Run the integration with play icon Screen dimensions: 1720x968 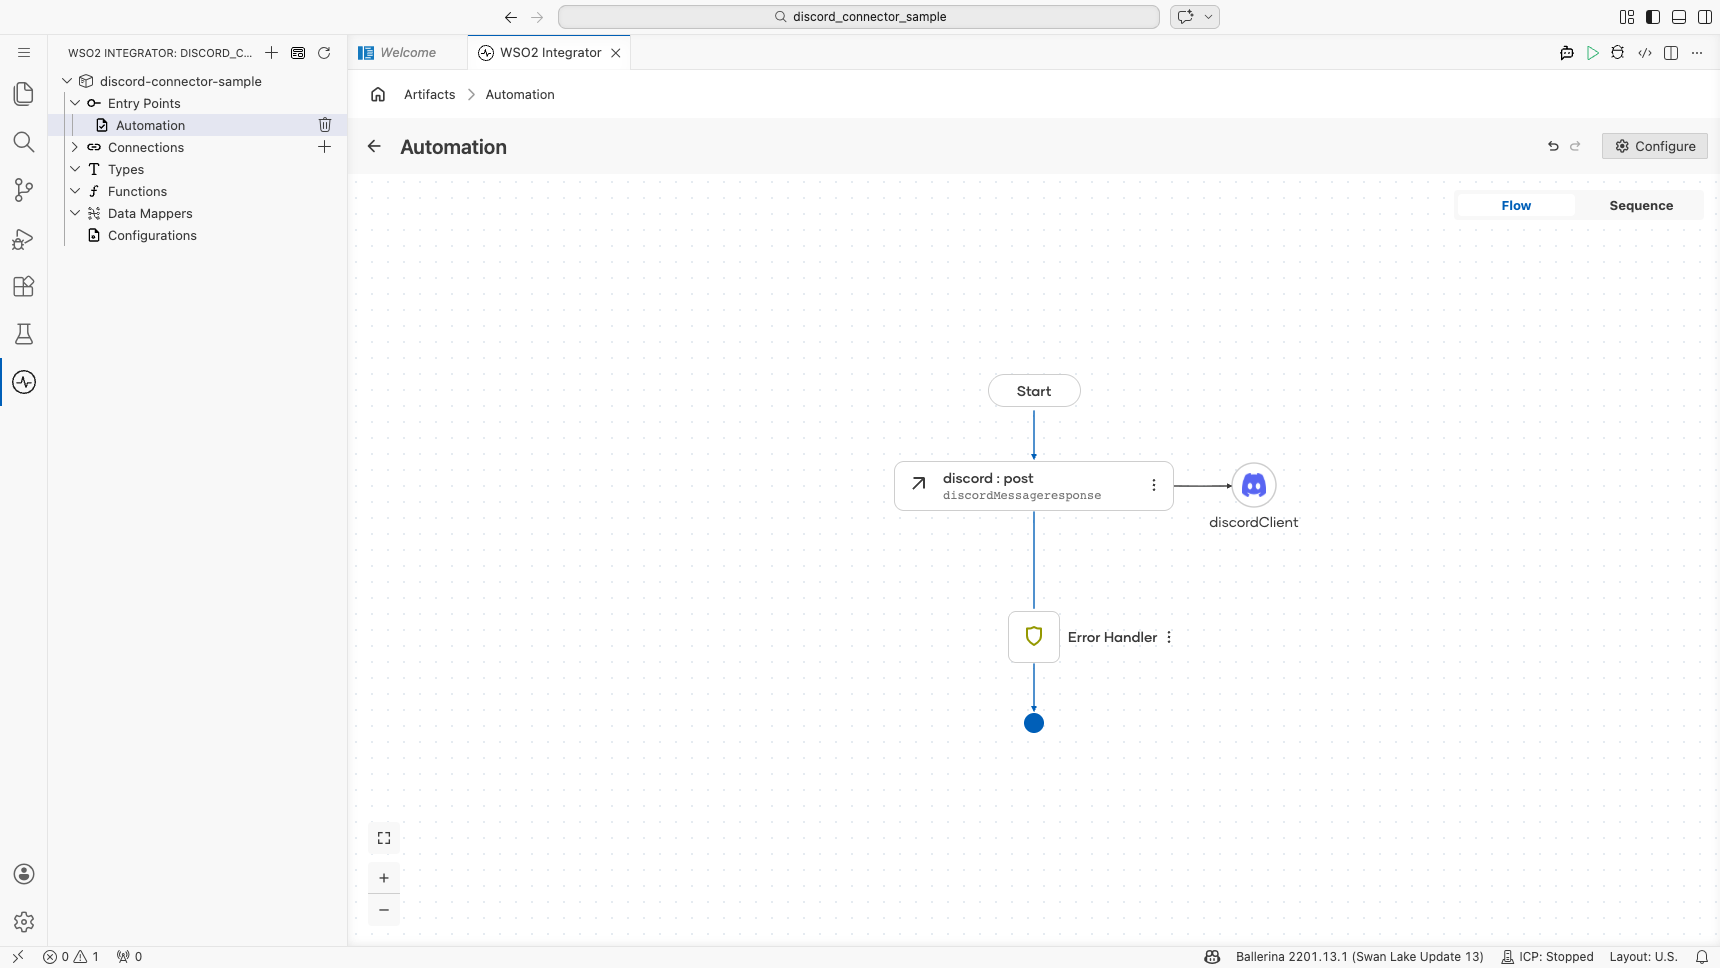point(1593,53)
